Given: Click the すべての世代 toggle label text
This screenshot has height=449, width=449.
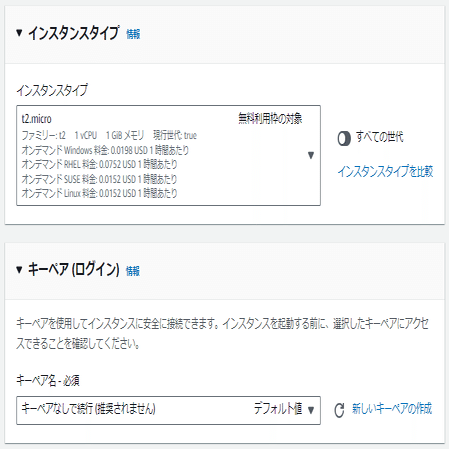Looking at the screenshot, I should (379, 137).
